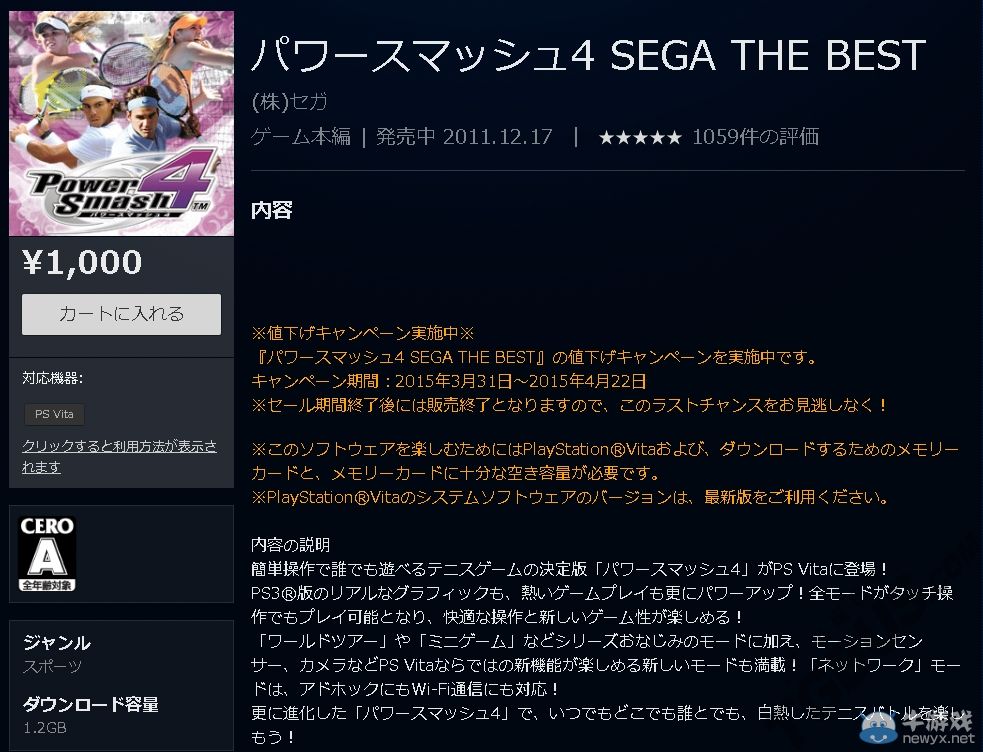The height and width of the screenshot is (752, 983).
Task: Click the (株)セガ publisher name
Action: [289, 102]
